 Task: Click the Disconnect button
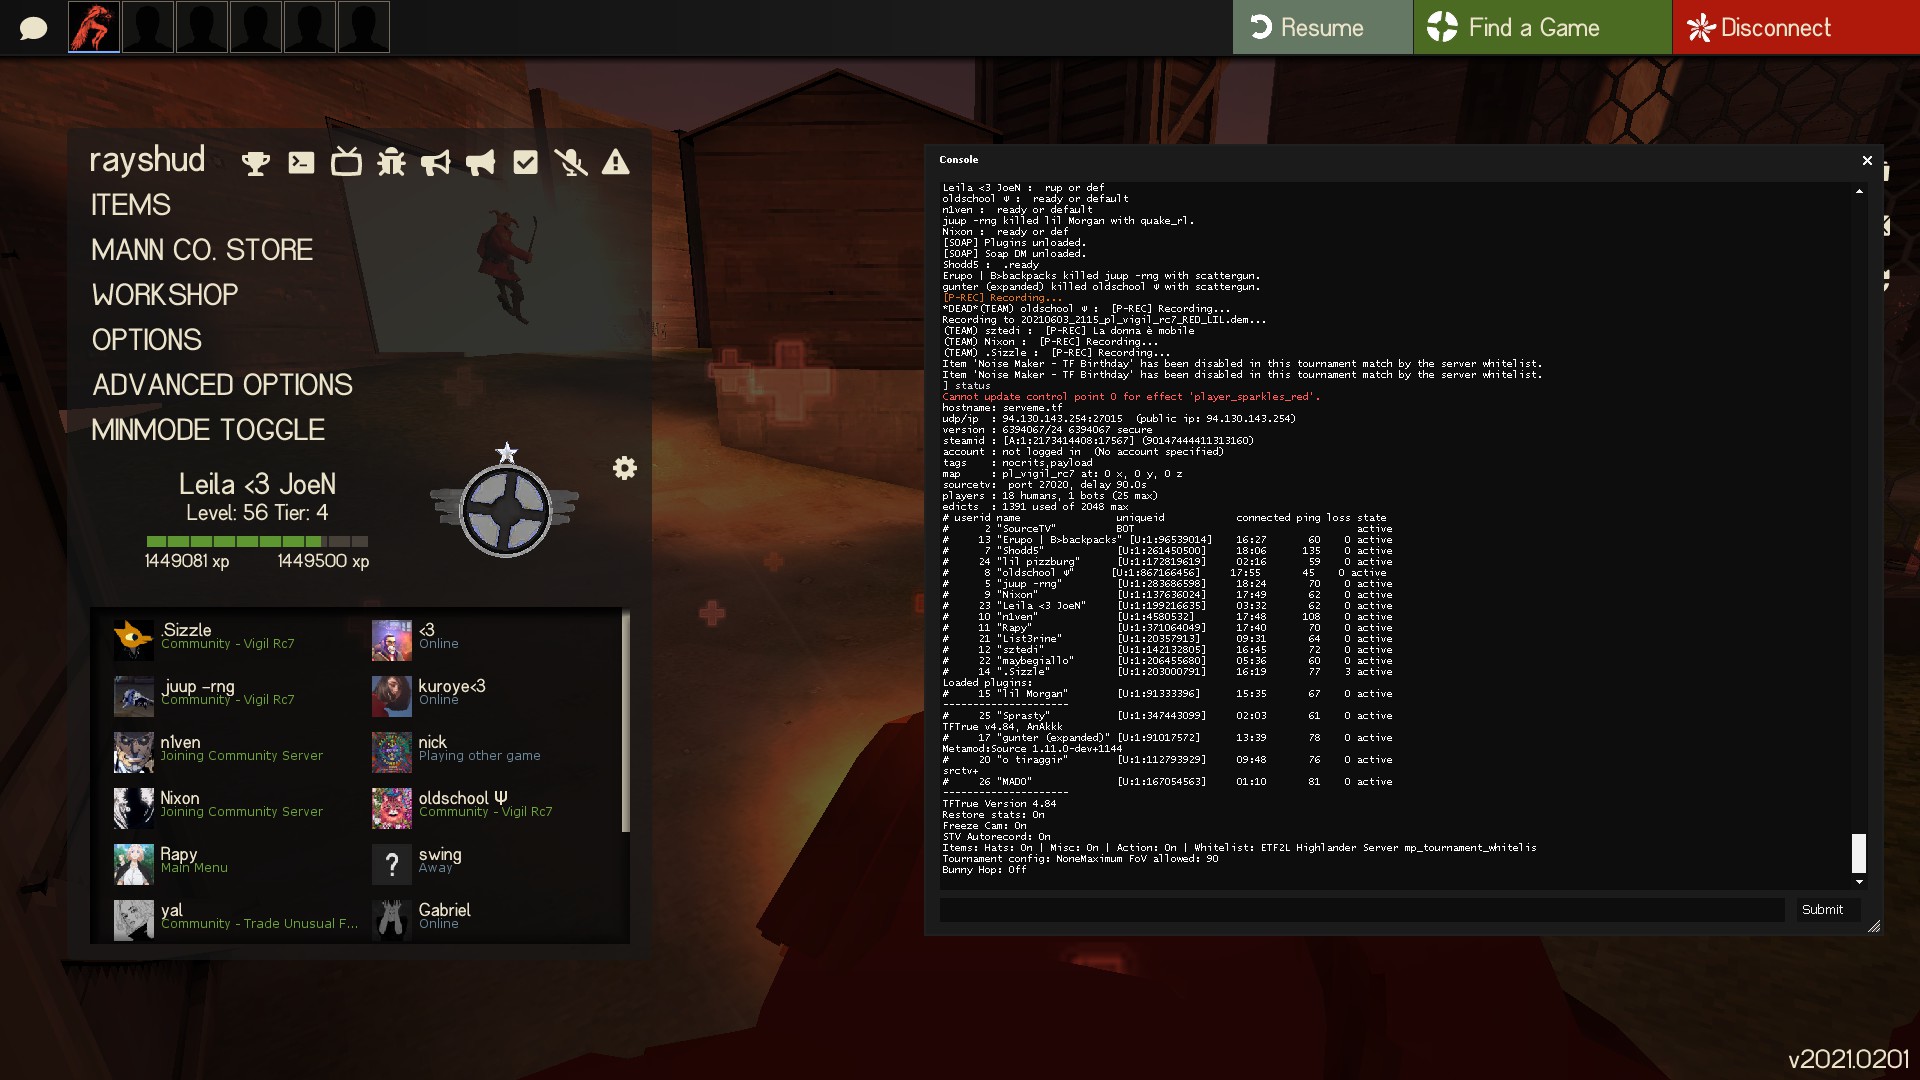[x=1796, y=27]
